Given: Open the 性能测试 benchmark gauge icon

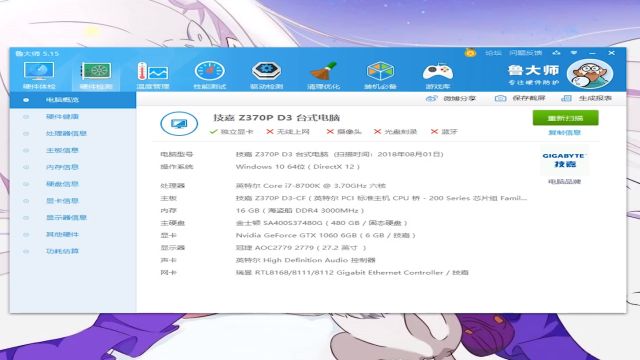Looking at the screenshot, I should [x=209, y=75].
